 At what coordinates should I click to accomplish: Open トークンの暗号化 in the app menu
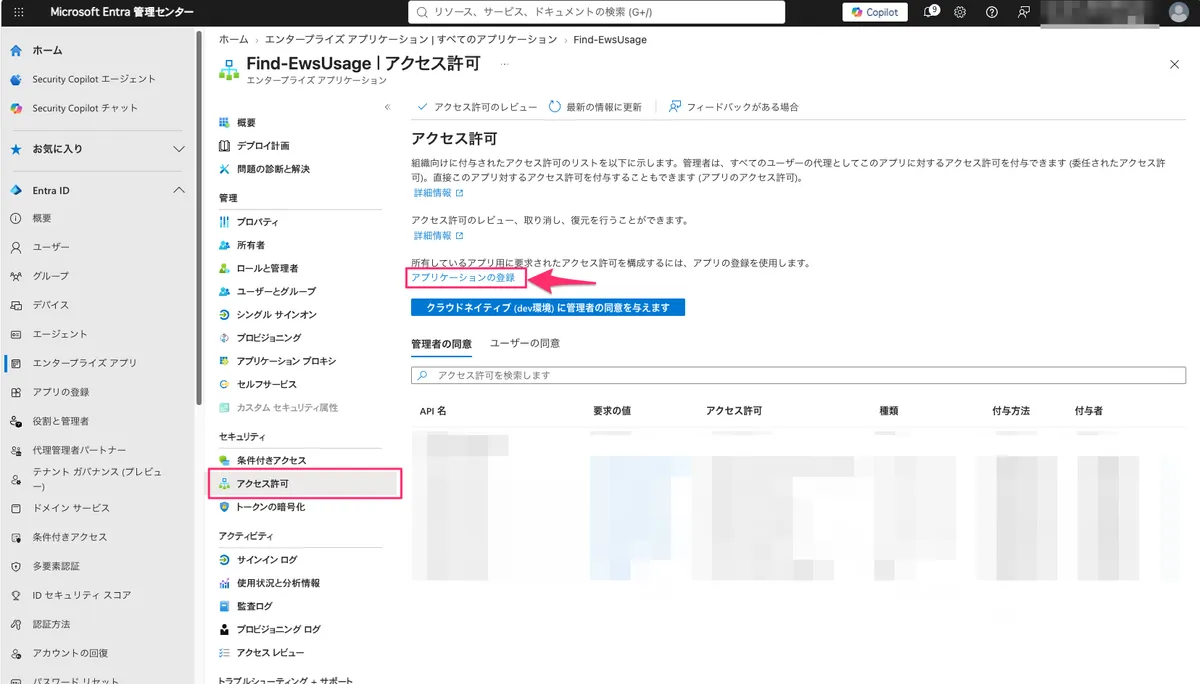(x=271, y=507)
